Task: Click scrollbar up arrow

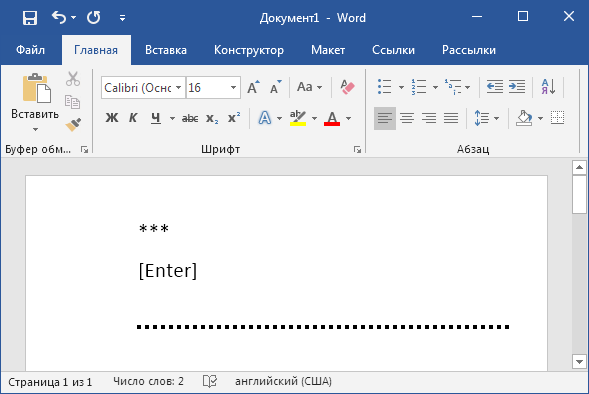Action: 579,167
